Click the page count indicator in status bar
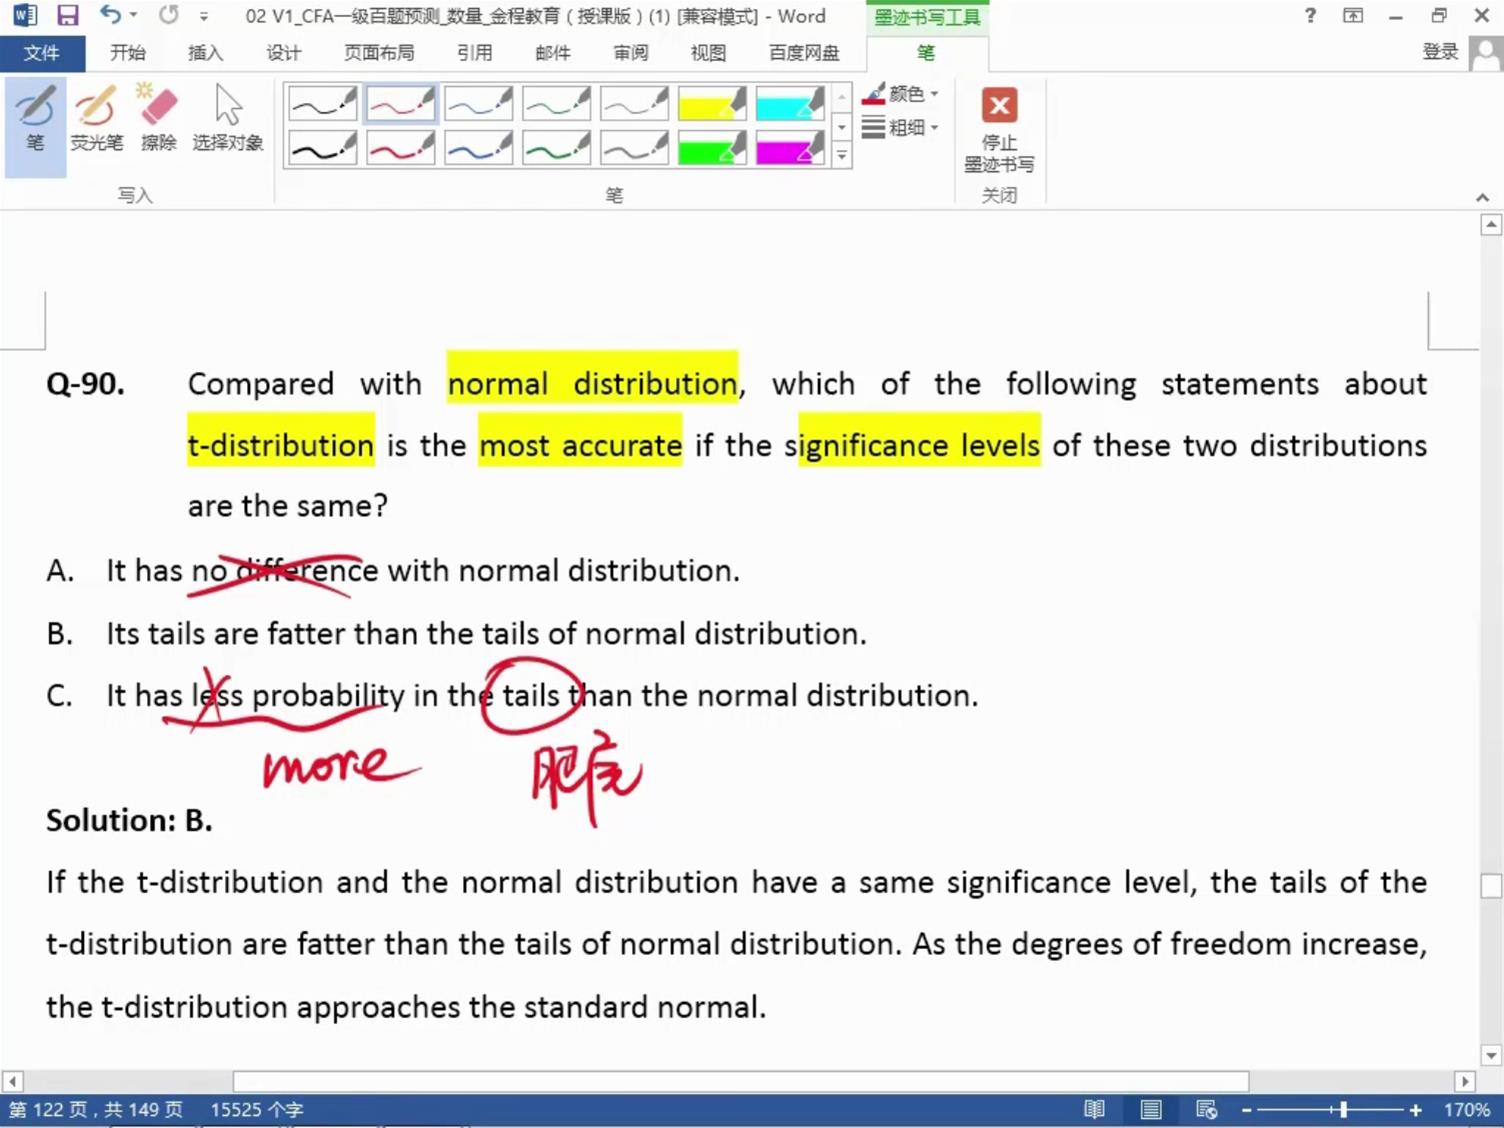Screen dimensions: 1504x1128 point(96,1110)
